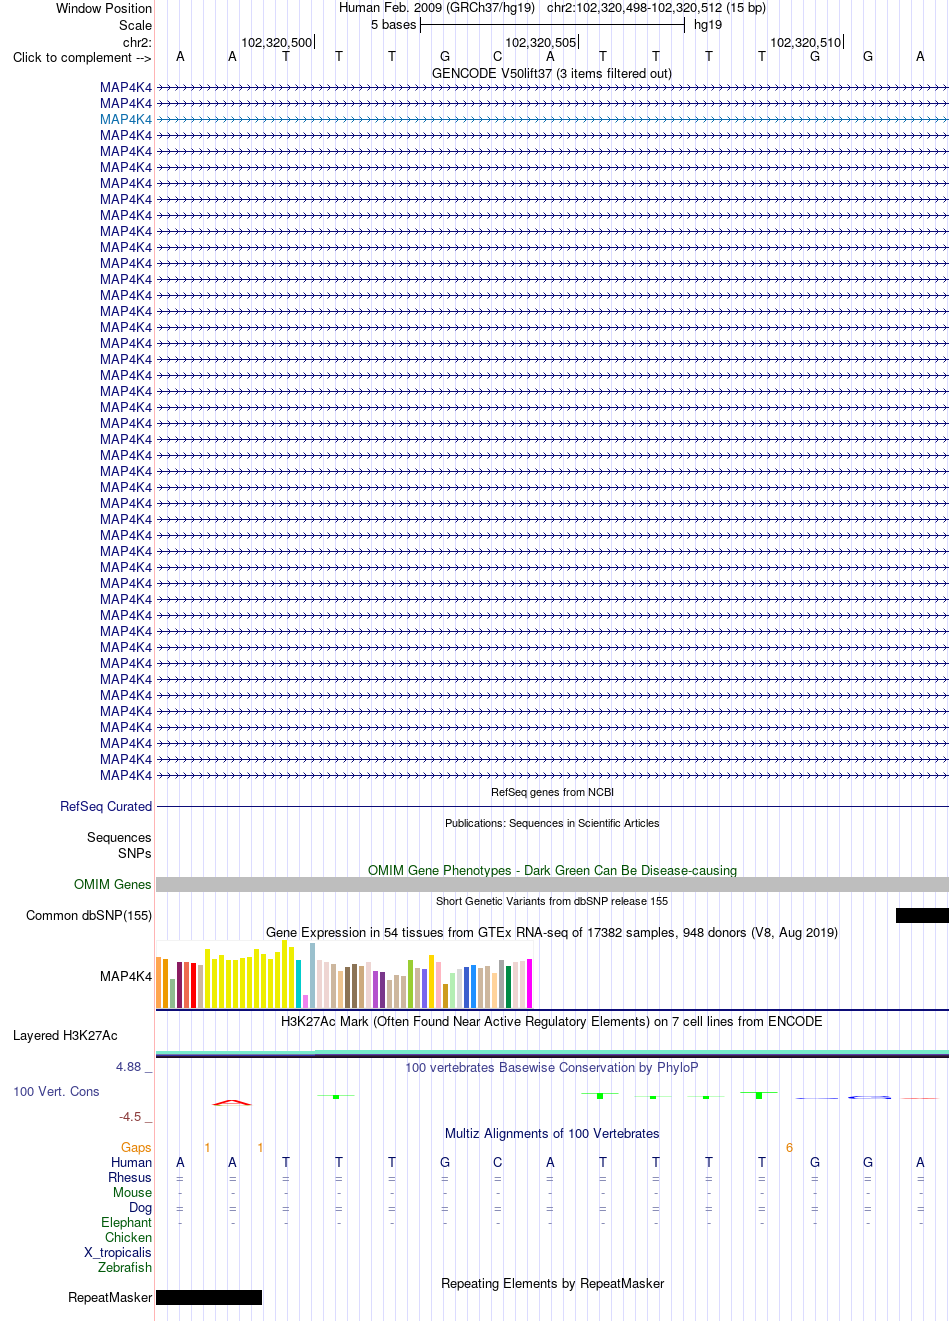Viewport: 950px width, 1321px height.
Task: Click the 'chr2:' ruler label
Action: (137, 42)
